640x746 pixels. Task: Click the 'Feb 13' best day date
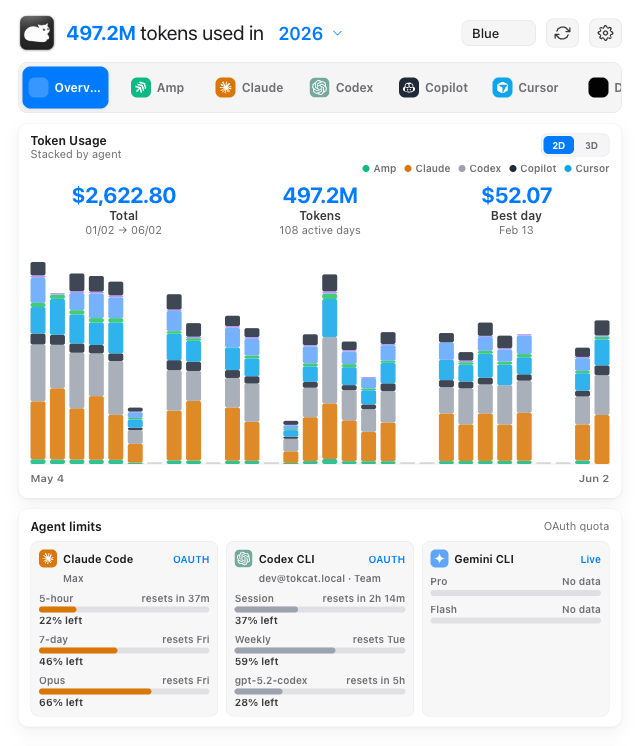click(516, 230)
